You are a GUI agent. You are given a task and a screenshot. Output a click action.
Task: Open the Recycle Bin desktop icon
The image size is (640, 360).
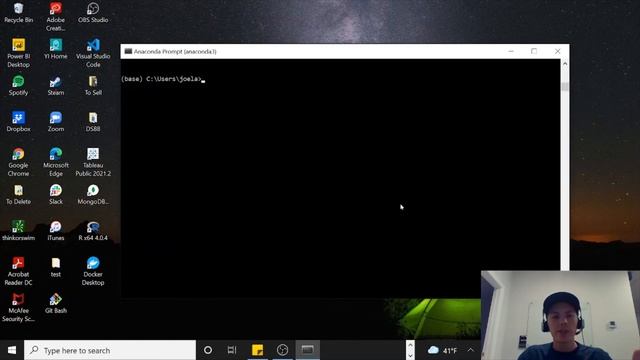[18, 13]
